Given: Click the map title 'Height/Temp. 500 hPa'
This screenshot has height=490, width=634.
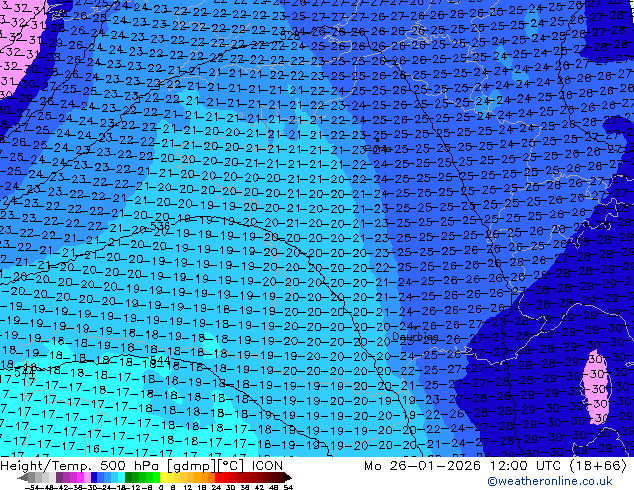Looking at the screenshot, I should (x=81, y=466).
